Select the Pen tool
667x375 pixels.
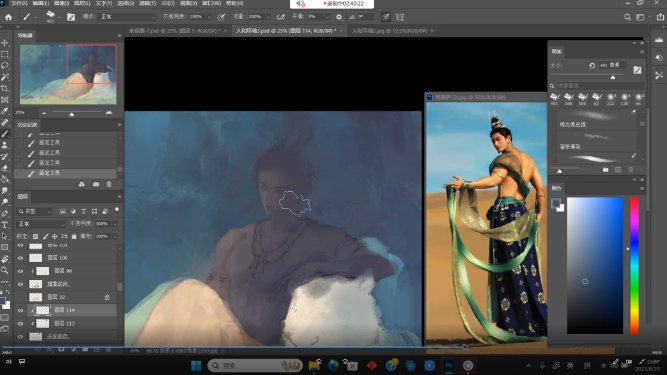pyautogui.click(x=5, y=213)
